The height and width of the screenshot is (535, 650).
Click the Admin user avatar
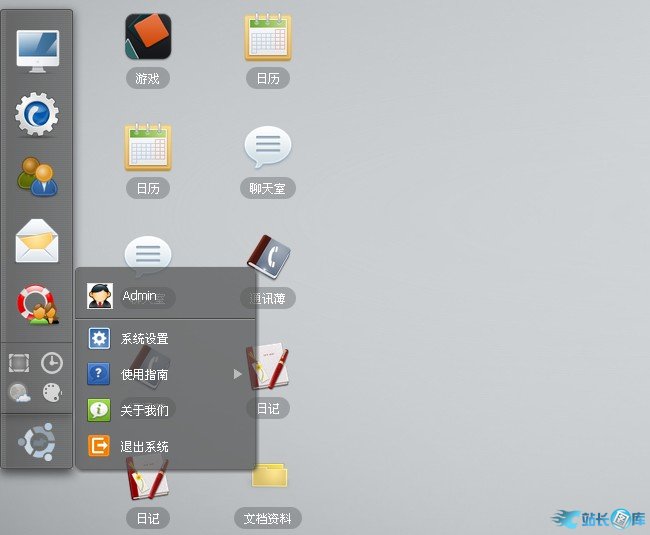[x=100, y=296]
